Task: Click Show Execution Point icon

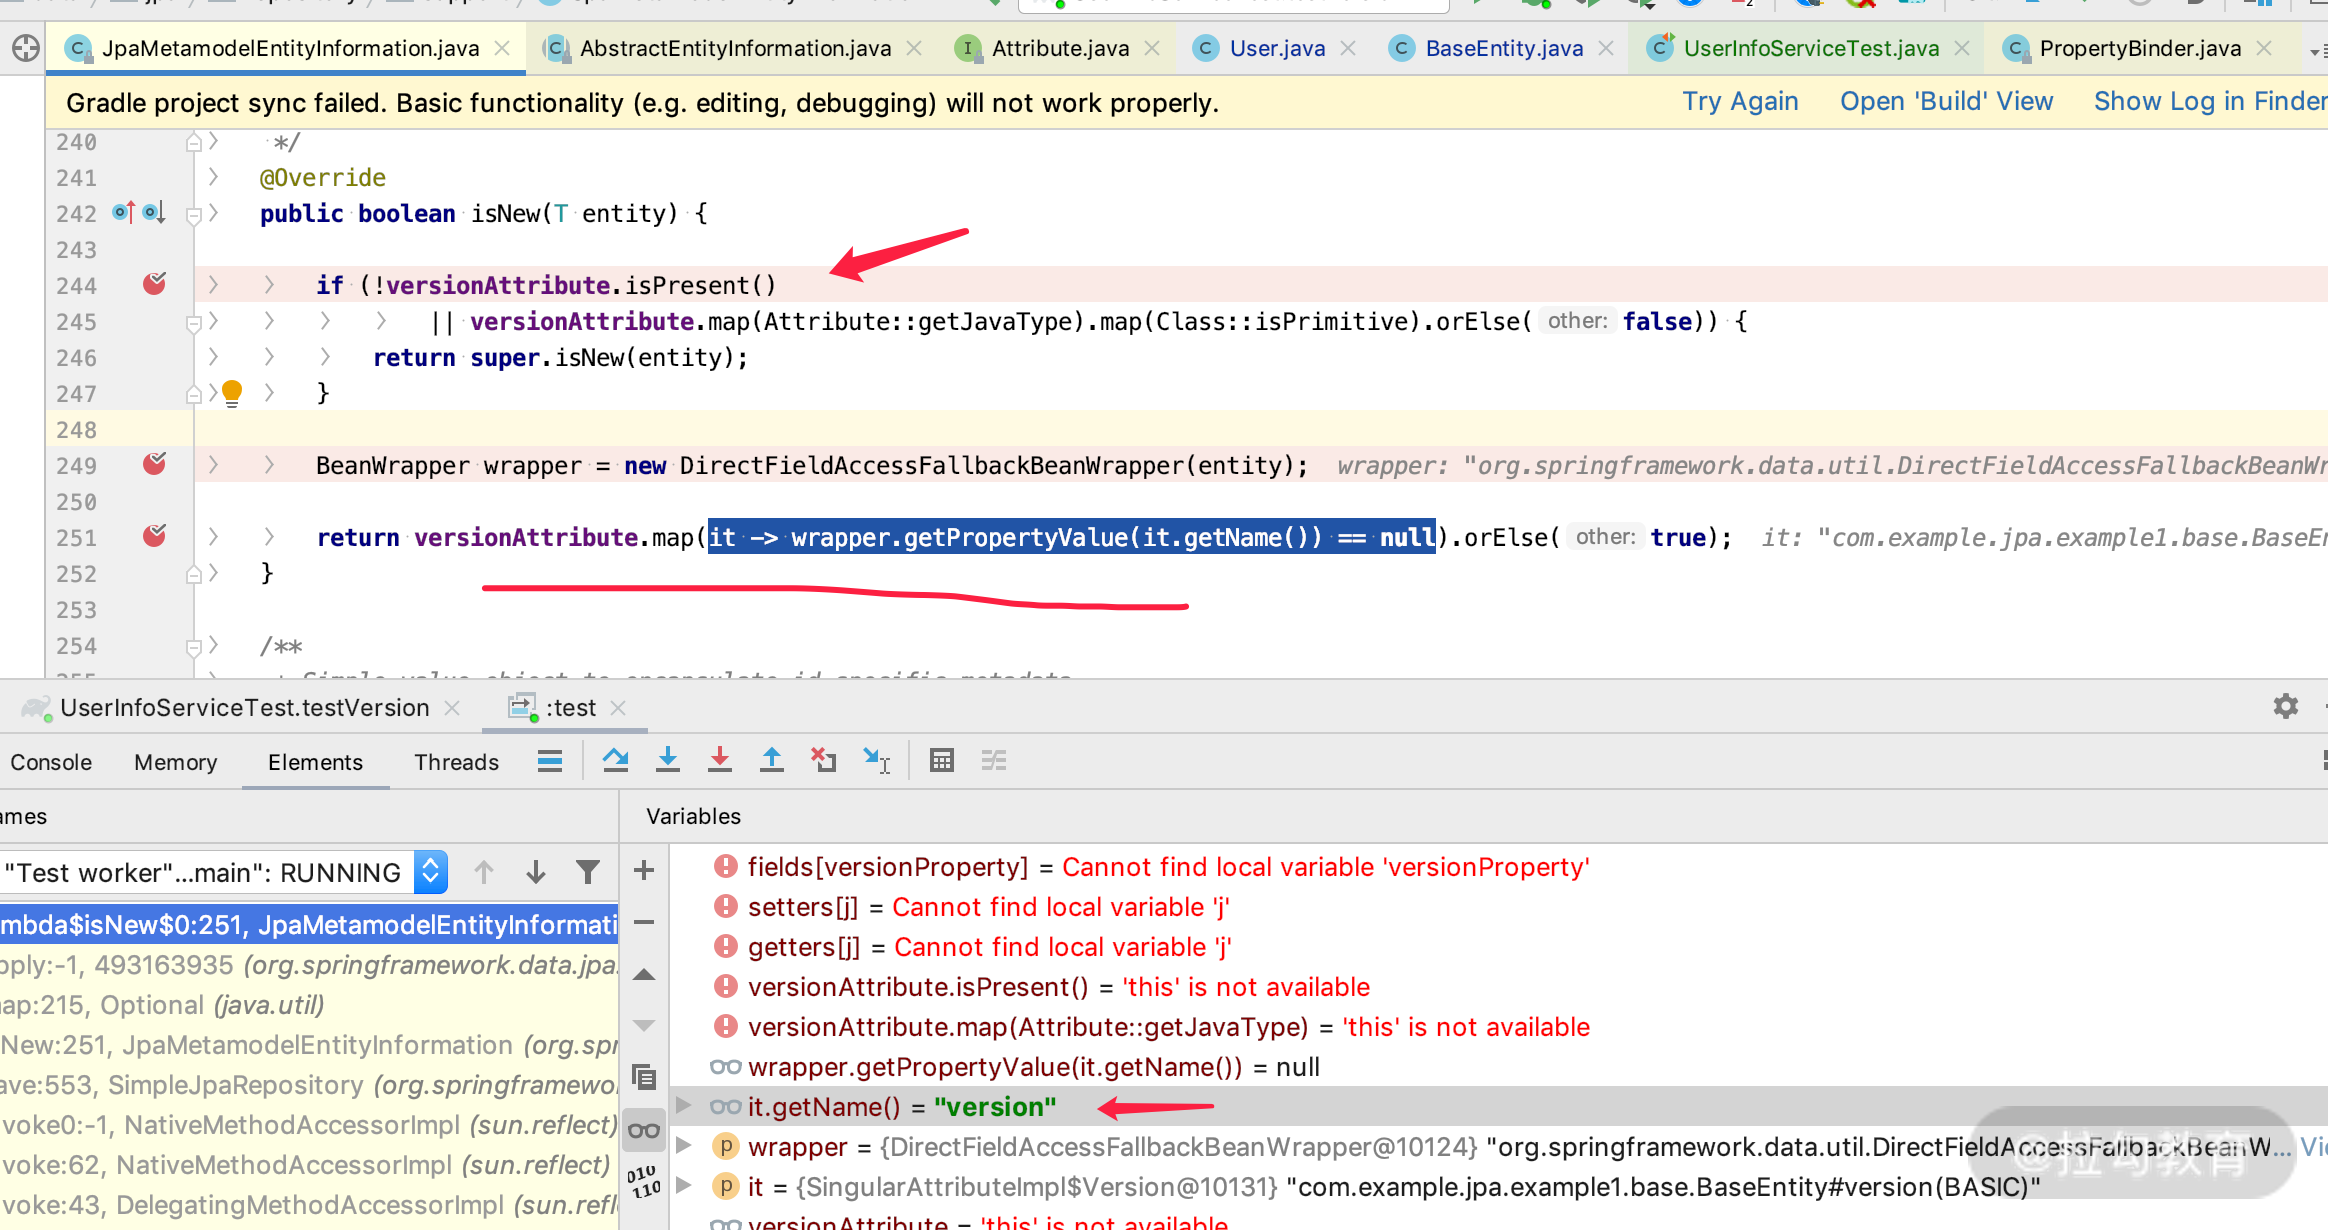Action: pos(550,761)
